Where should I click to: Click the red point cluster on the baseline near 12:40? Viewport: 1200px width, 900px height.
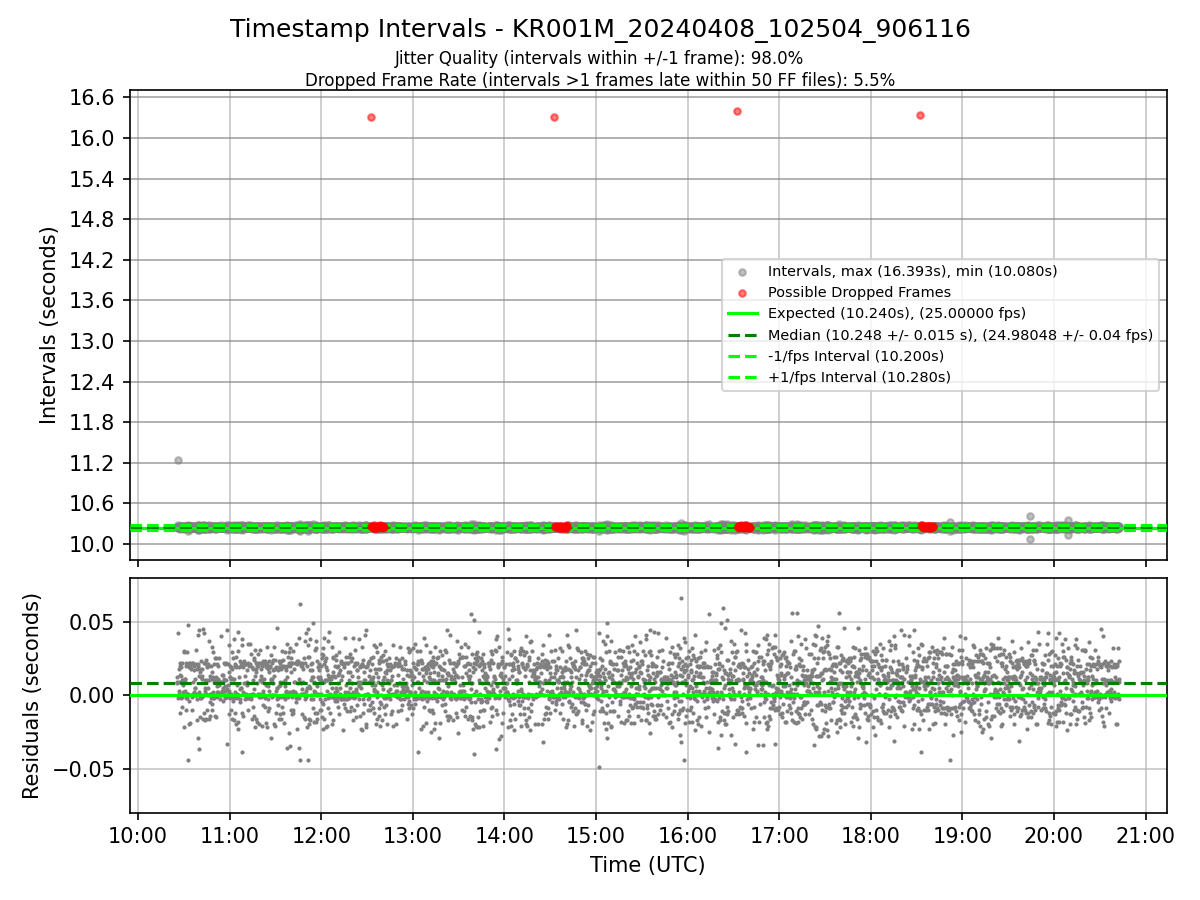[x=377, y=527]
